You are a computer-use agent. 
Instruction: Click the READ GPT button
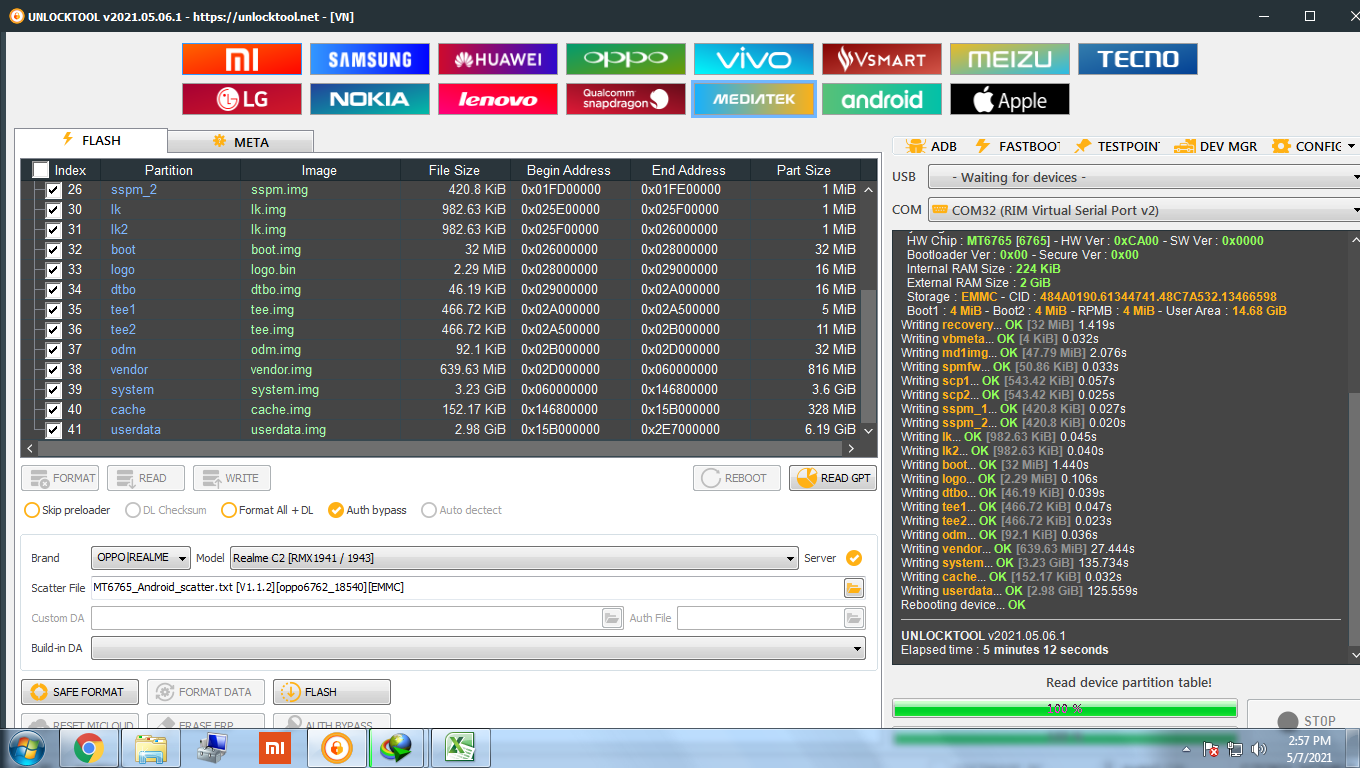click(832, 478)
